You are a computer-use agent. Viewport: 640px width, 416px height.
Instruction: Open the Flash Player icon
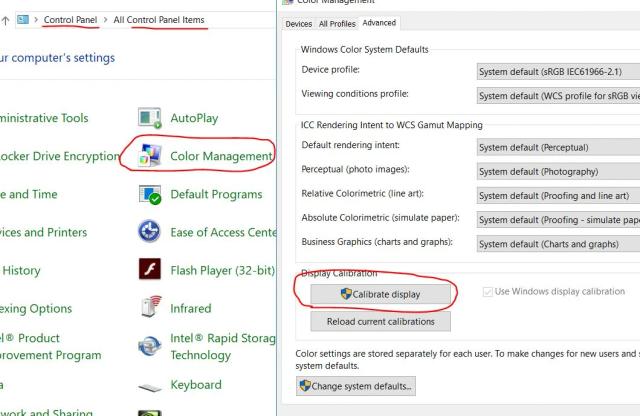pyautogui.click(x=149, y=269)
